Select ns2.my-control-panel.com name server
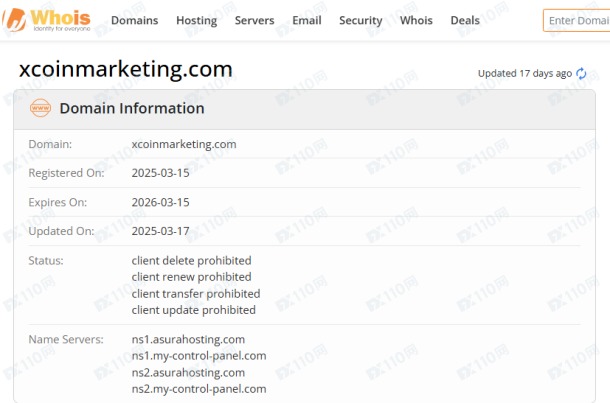 199,389
